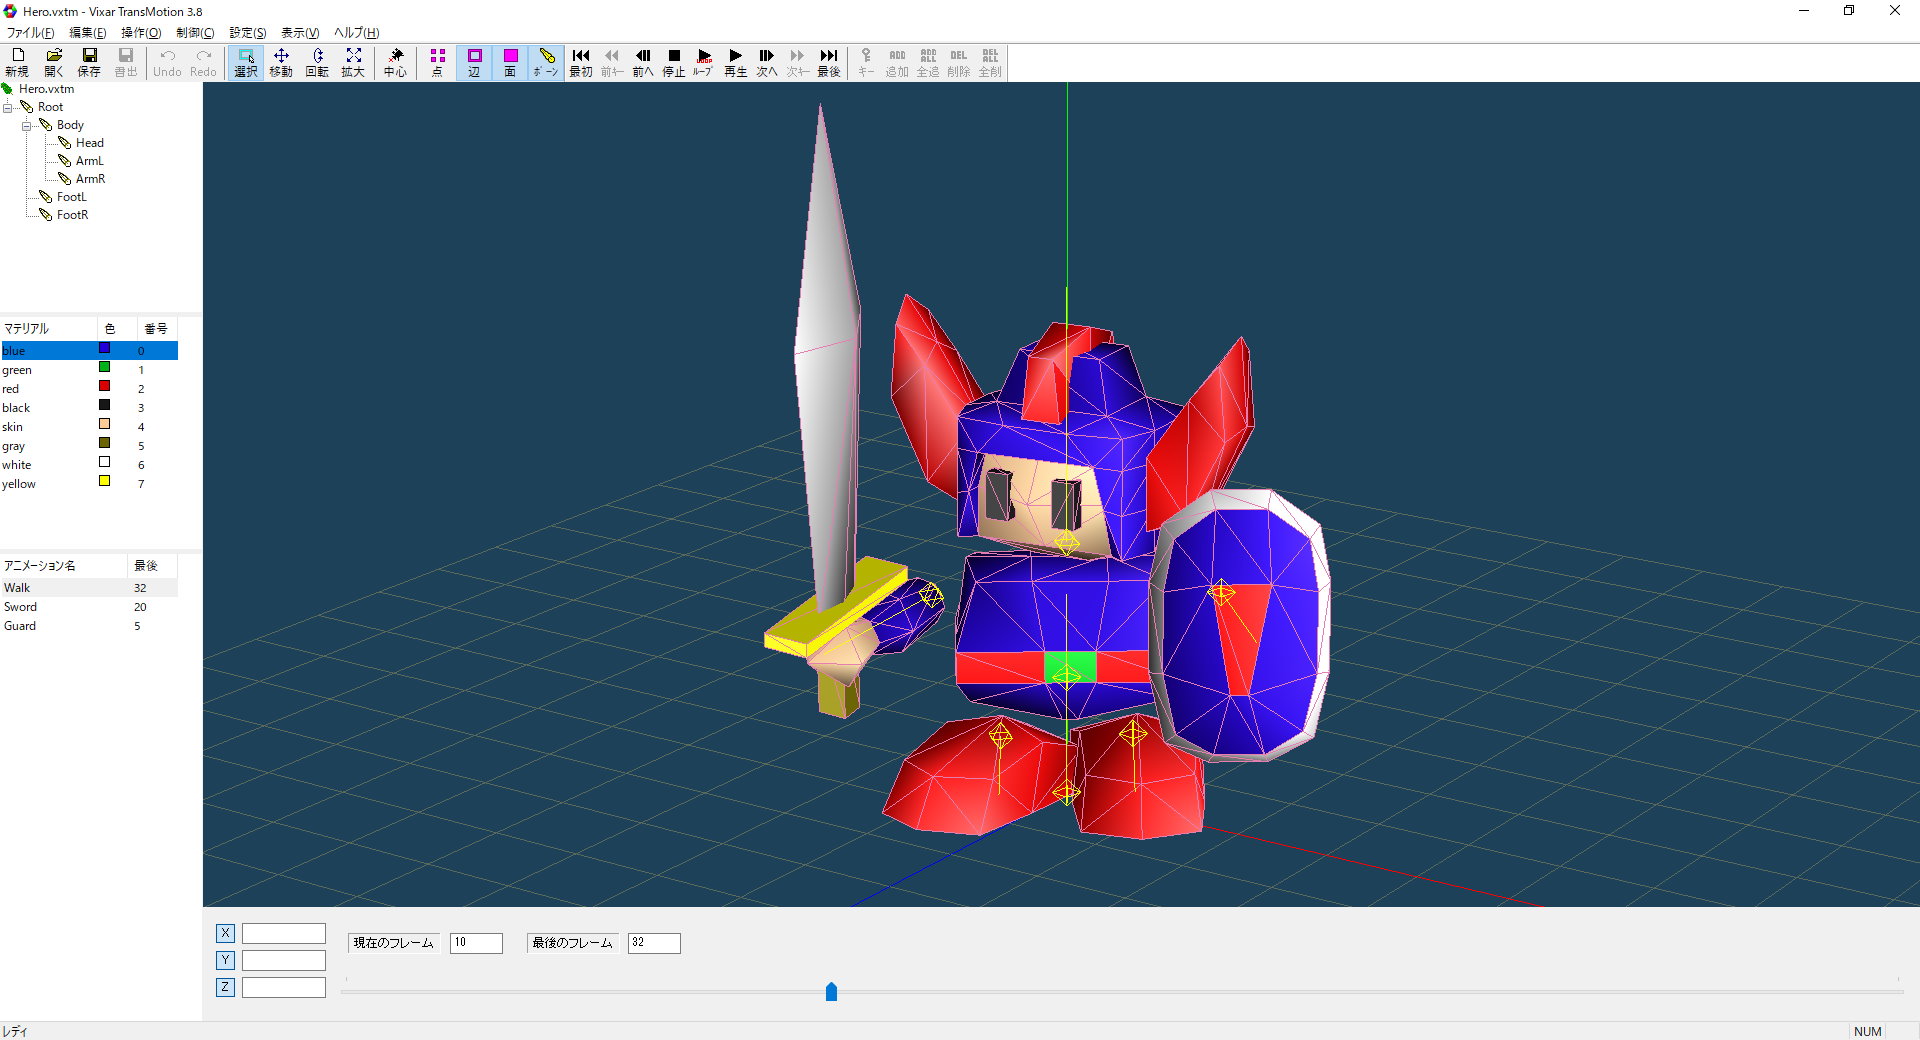Click the current frame input field
This screenshot has width=1920, height=1040.
[x=476, y=943]
